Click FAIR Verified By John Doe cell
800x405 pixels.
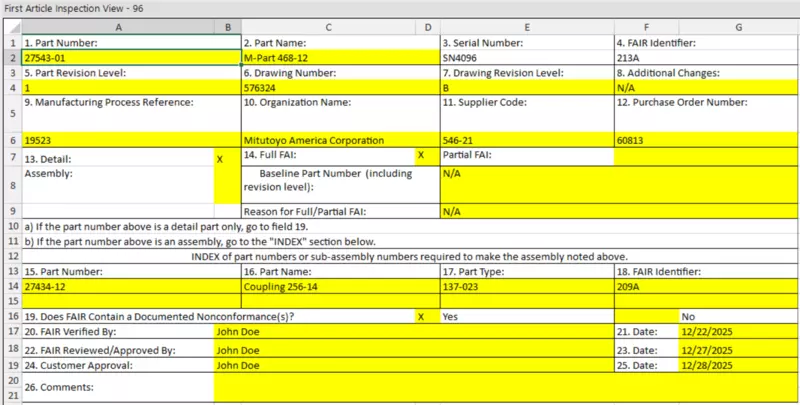[414, 332]
